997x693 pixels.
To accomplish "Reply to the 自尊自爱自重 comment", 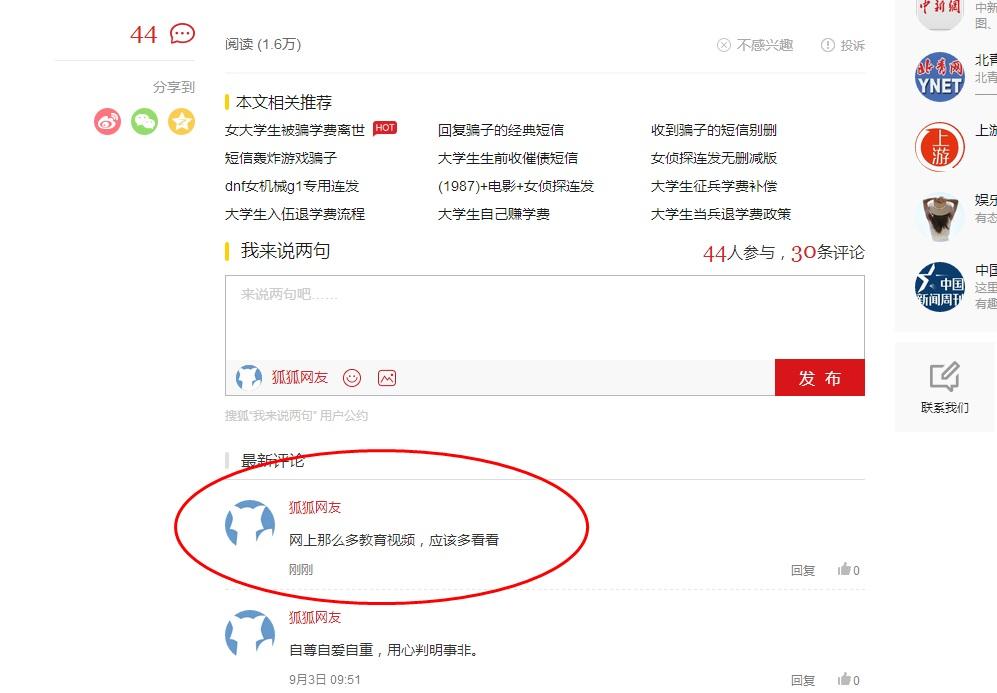I will [802, 680].
